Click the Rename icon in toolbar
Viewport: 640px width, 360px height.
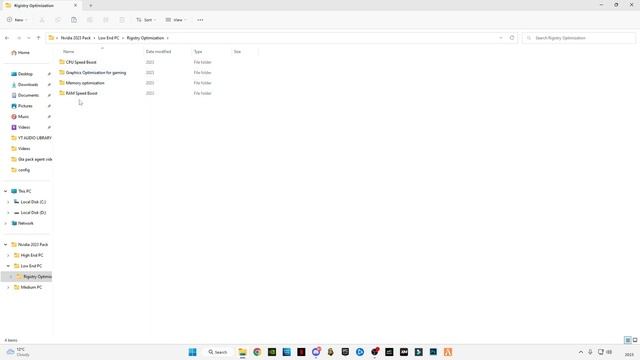[90, 20]
